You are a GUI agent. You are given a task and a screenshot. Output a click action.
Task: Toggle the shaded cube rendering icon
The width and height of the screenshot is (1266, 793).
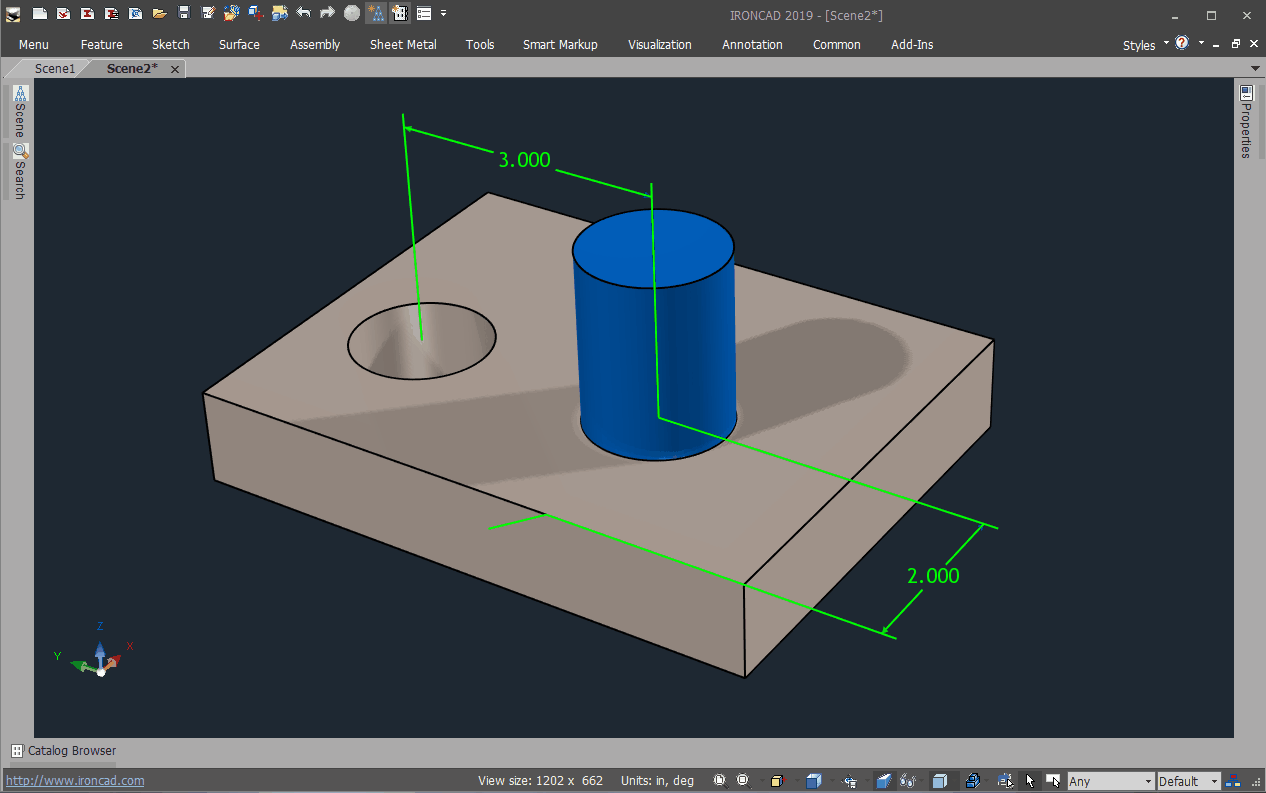(x=940, y=781)
